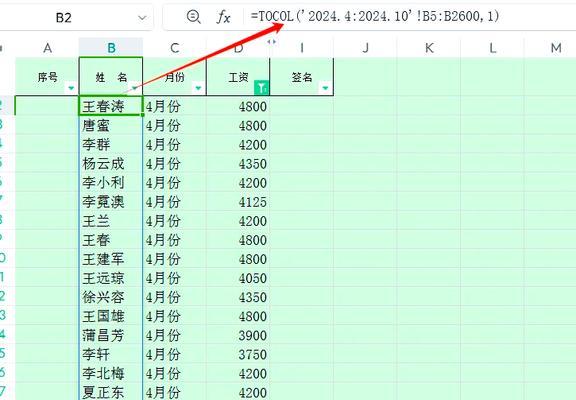
Task: Select column B header
Action: pyautogui.click(x=111, y=48)
